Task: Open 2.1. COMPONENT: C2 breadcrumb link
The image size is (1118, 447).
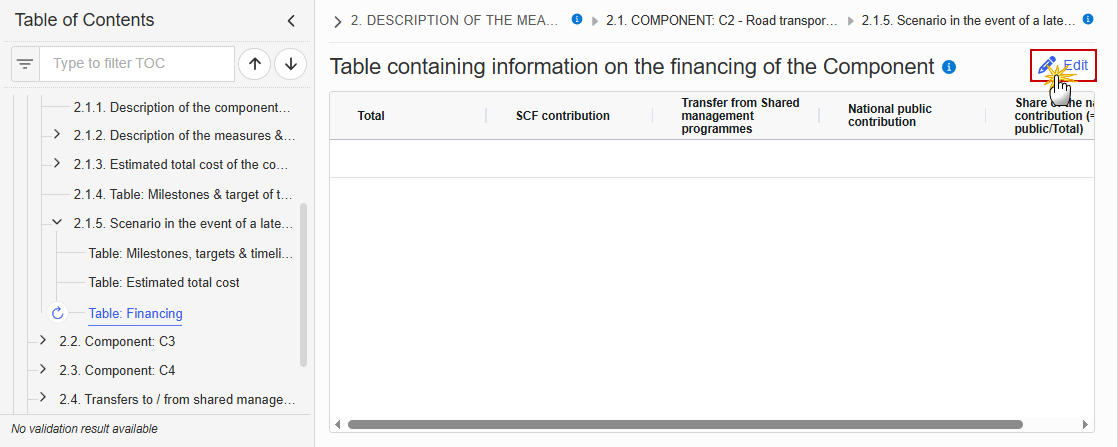Action: [722, 21]
